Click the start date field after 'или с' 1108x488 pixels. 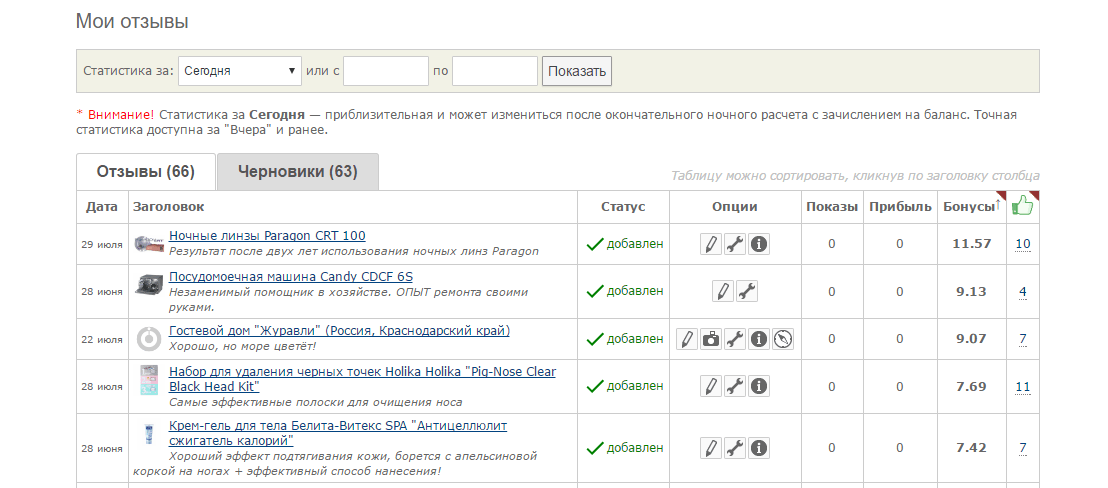386,71
